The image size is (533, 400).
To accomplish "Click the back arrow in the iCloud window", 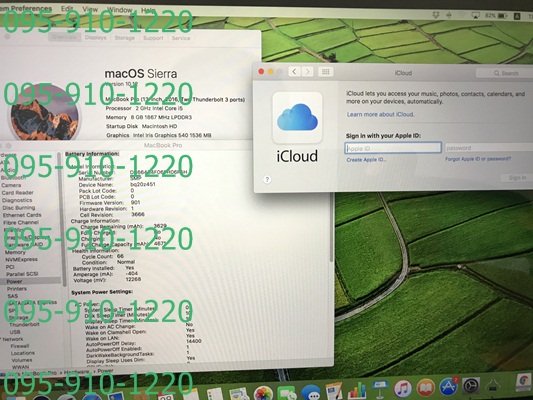I will click(x=294, y=72).
